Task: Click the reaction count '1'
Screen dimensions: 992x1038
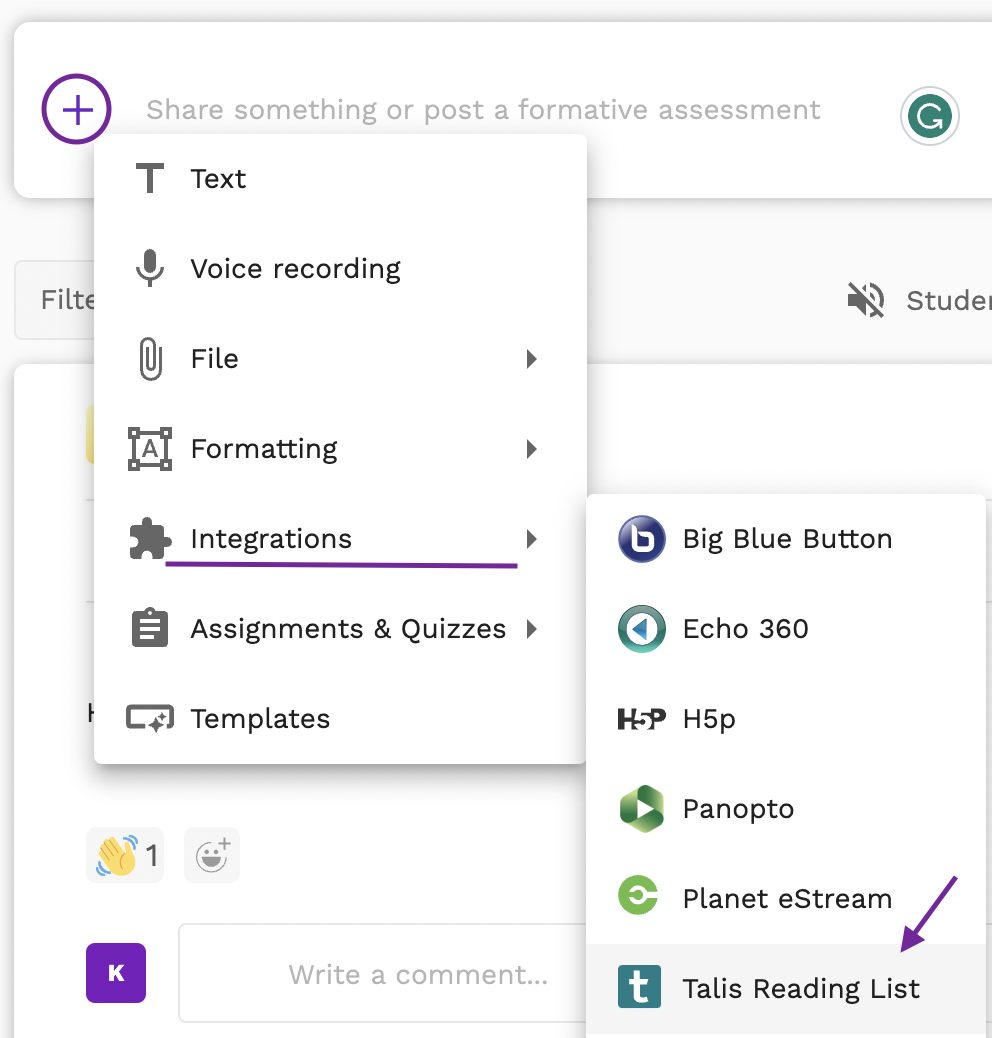Action: pos(152,855)
